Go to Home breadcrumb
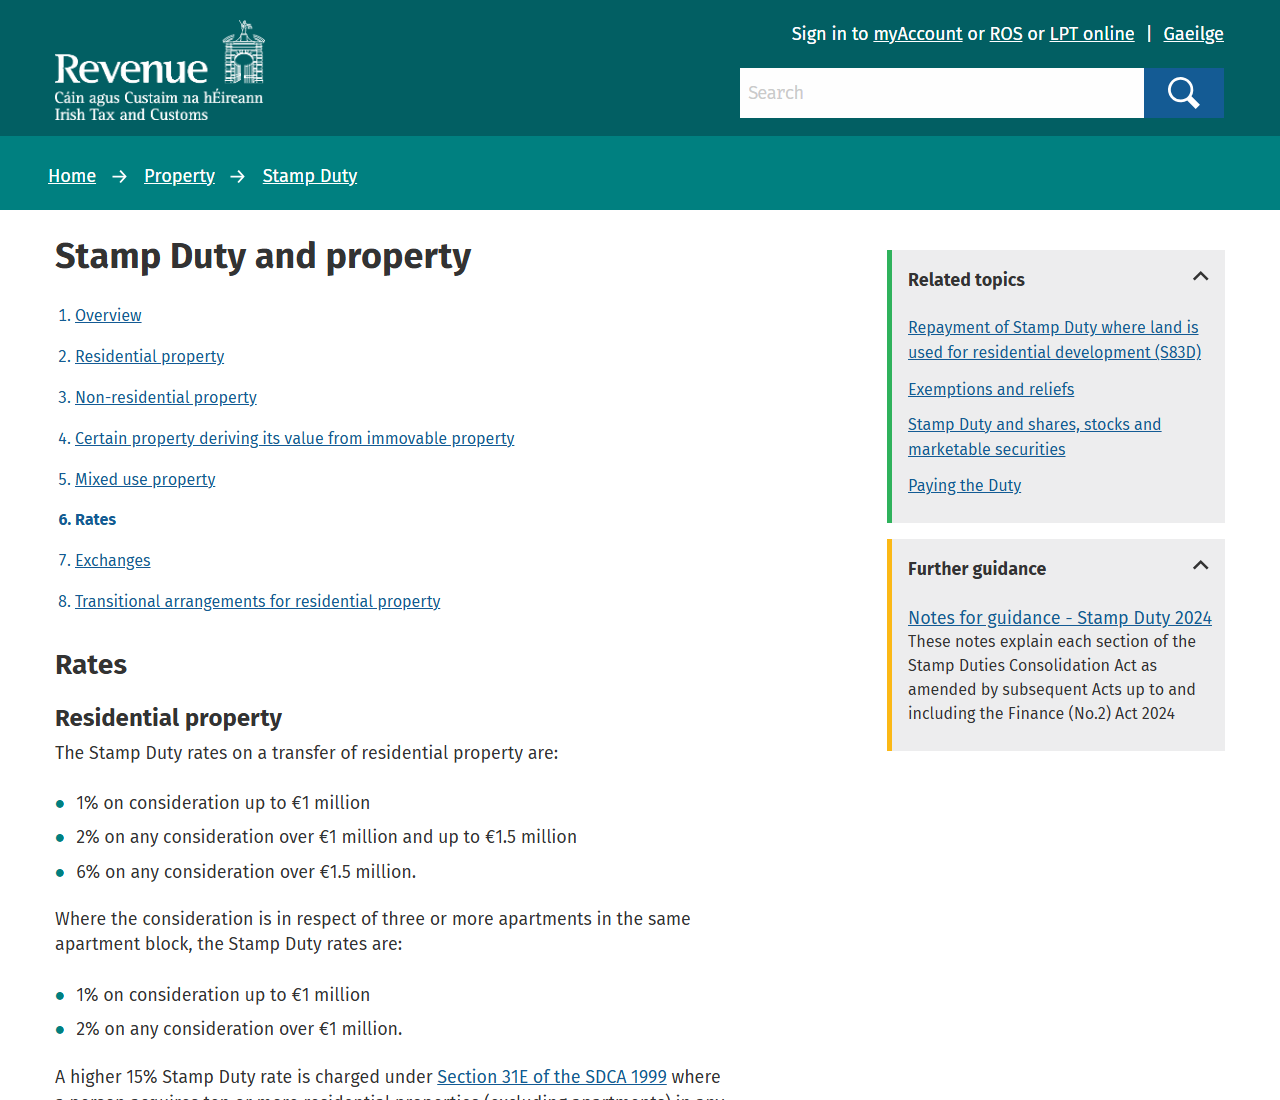This screenshot has height=1100, width=1280. point(72,176)
